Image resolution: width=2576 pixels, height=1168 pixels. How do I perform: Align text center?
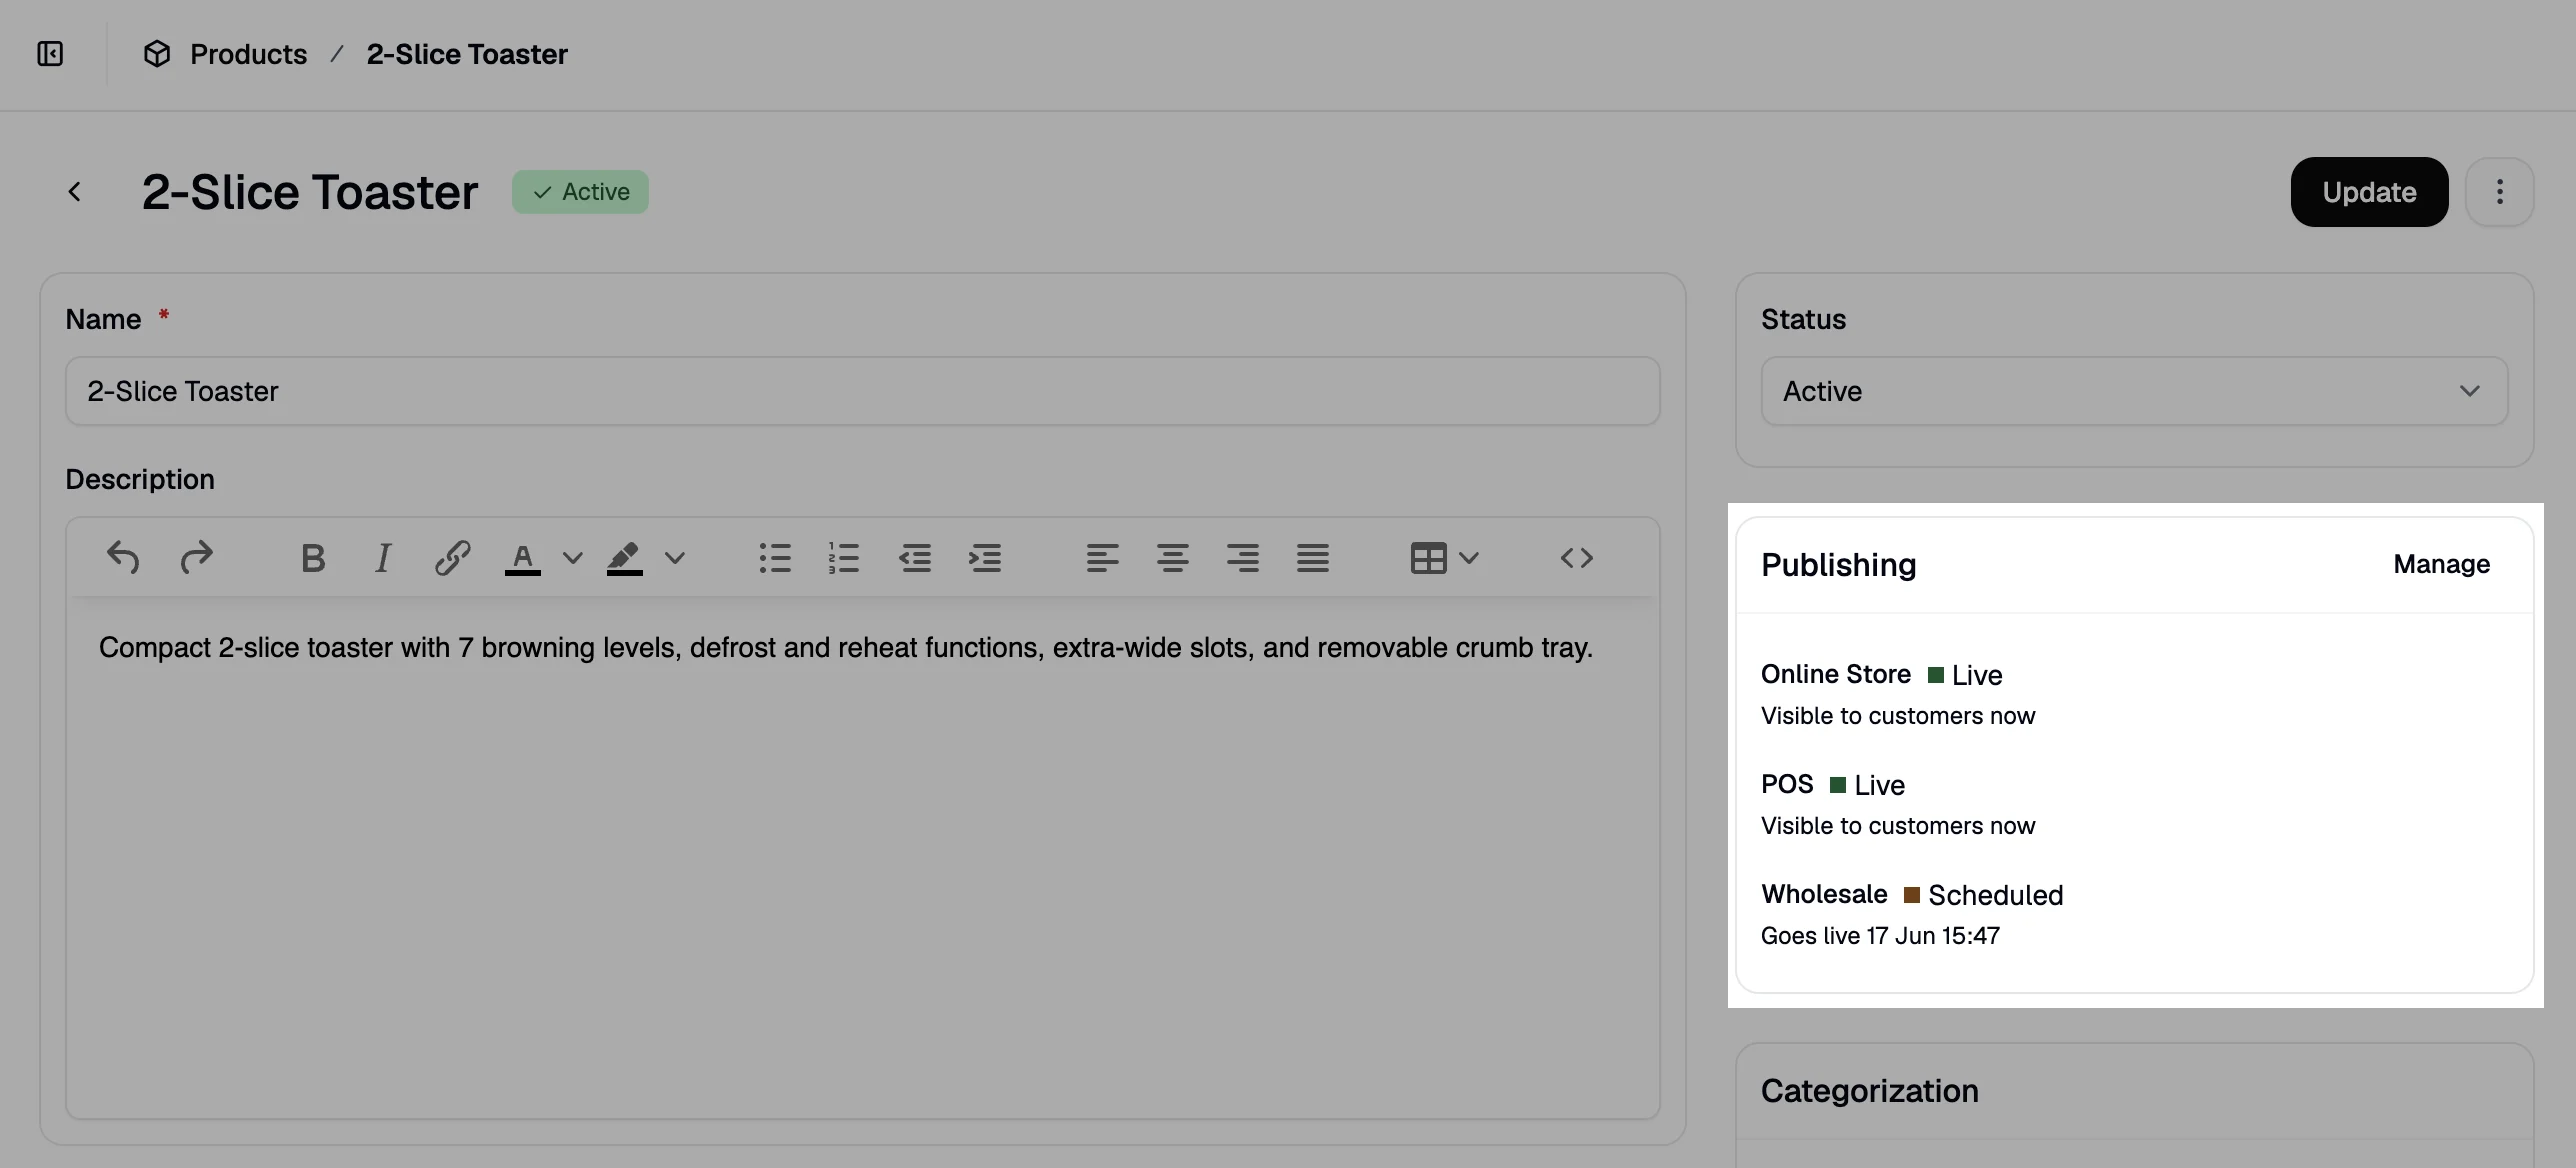[x=1173, y=558]
